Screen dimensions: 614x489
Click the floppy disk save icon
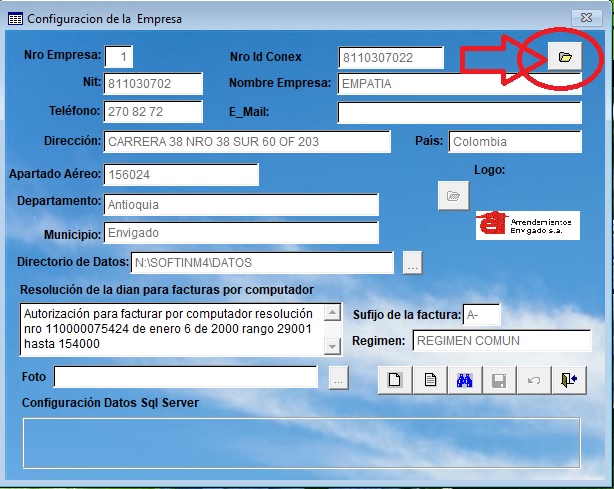(x=499, y=380)
